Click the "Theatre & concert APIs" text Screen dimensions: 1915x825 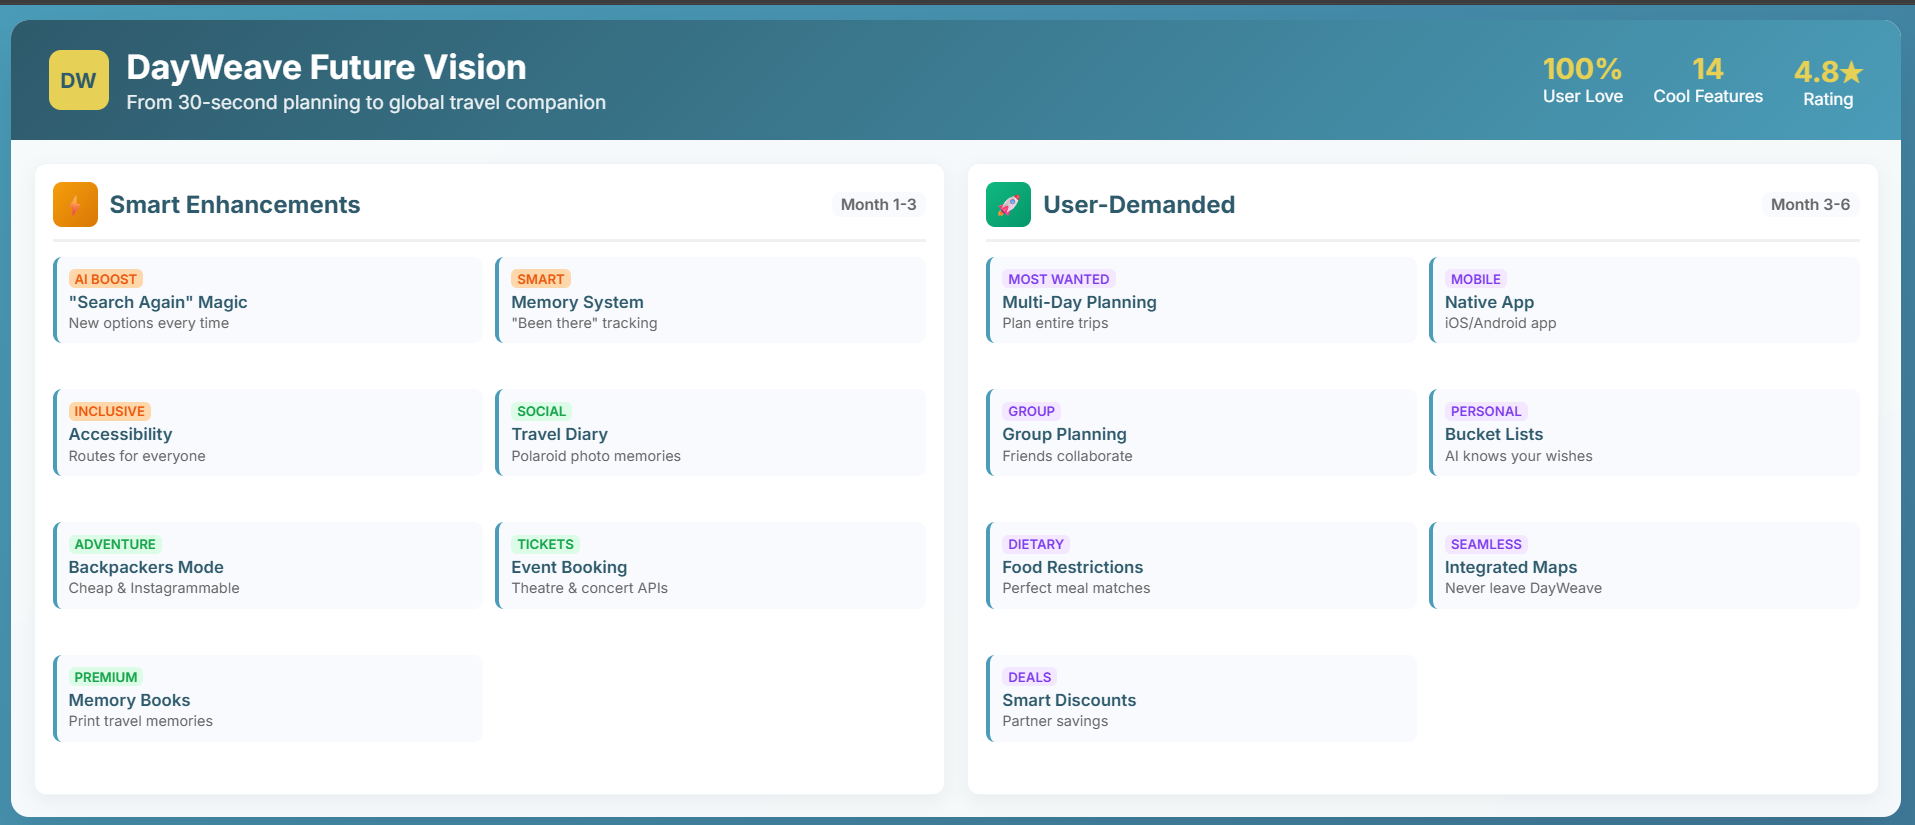(x=590, y=588)
